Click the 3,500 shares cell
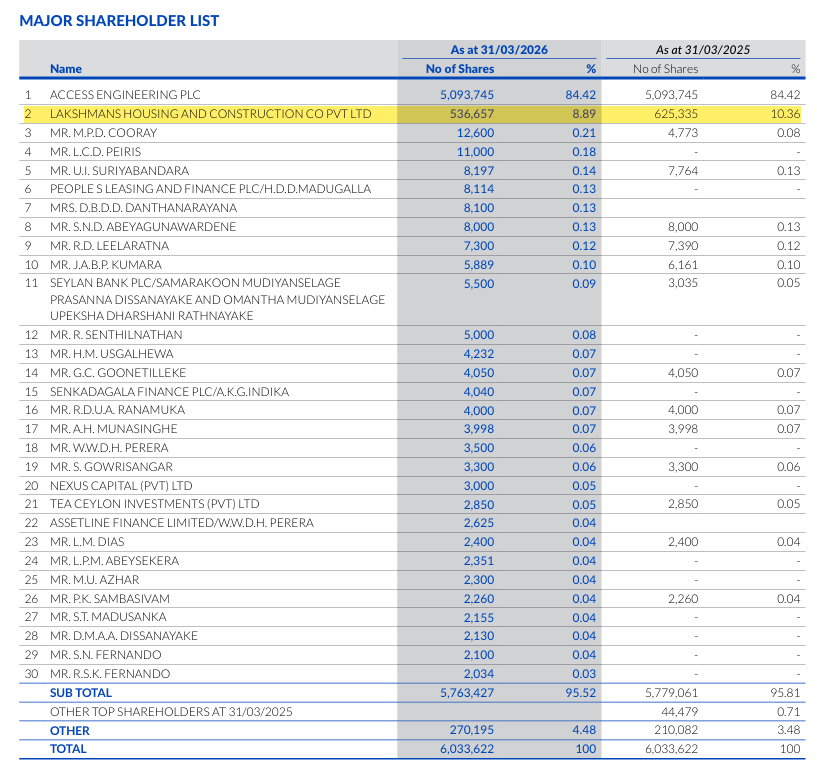 479,448
